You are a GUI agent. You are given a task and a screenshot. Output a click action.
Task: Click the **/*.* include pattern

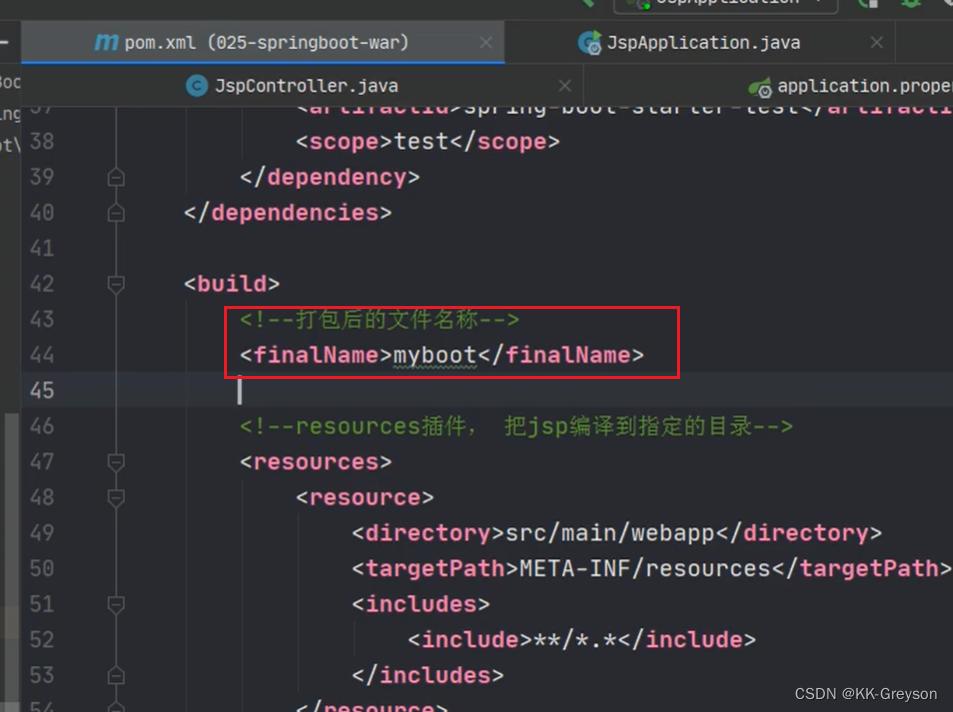coord(575,640)
